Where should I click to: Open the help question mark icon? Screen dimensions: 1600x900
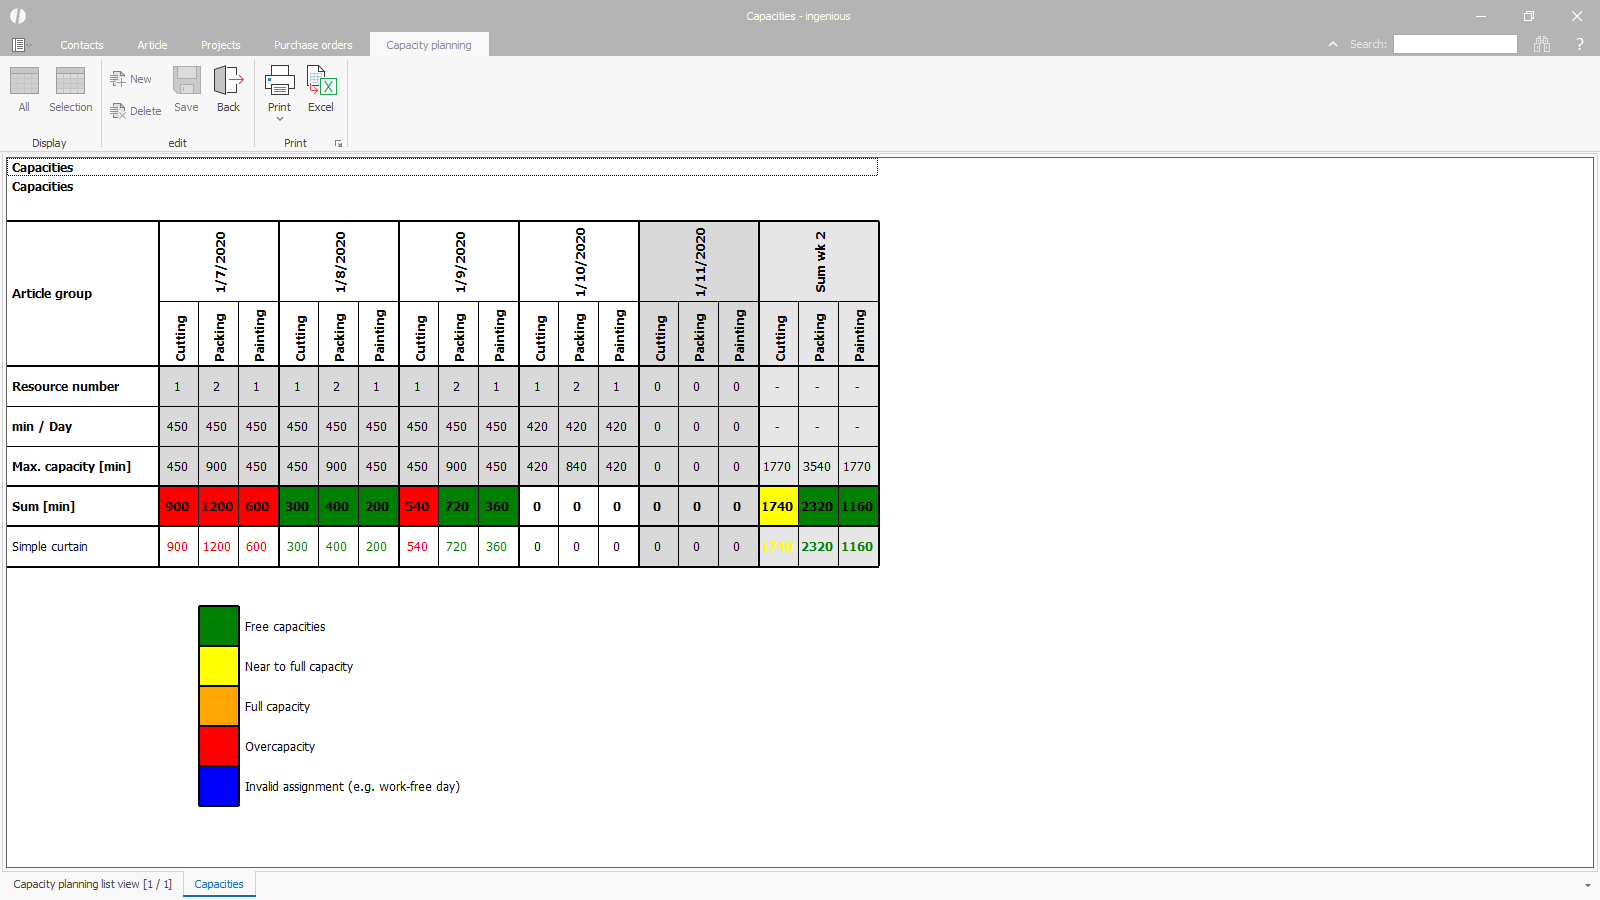(1580, 44)
